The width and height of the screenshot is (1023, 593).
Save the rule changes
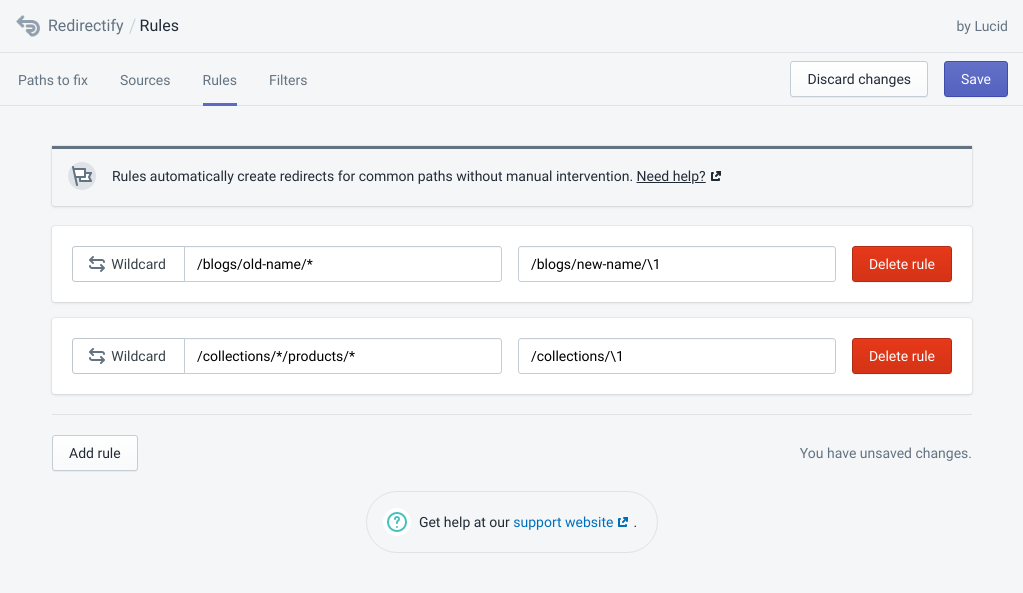[x=975, y=79]
